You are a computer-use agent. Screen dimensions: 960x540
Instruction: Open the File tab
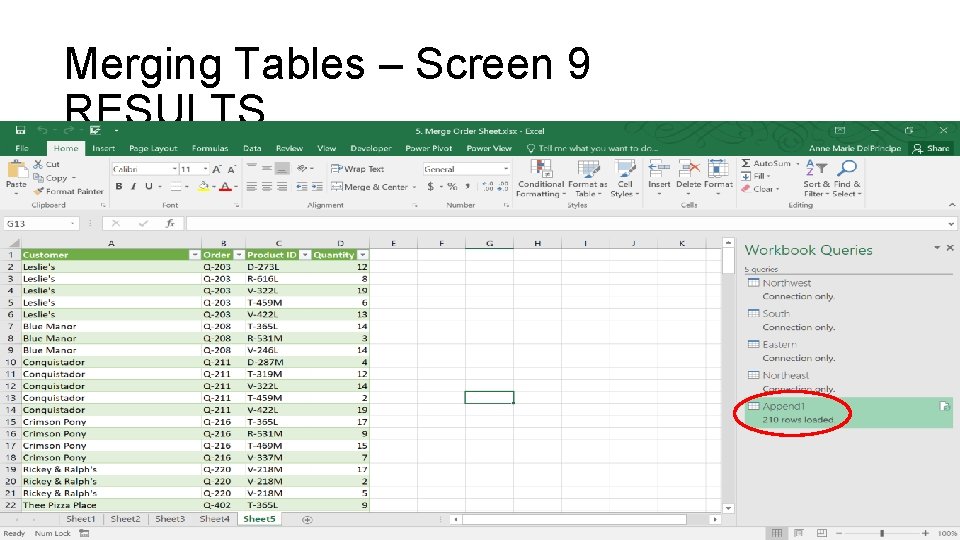click(x=22, y=148)
